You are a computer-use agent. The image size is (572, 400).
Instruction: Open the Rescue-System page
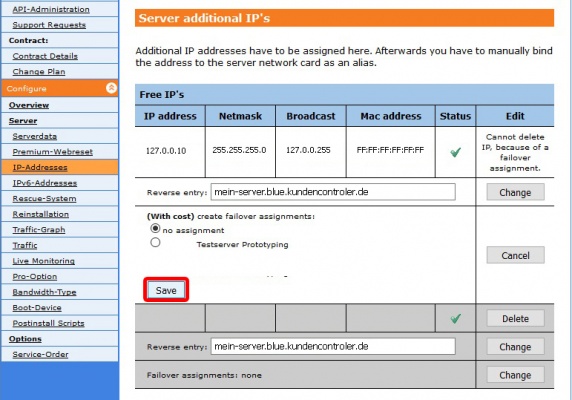coord(44,199)
